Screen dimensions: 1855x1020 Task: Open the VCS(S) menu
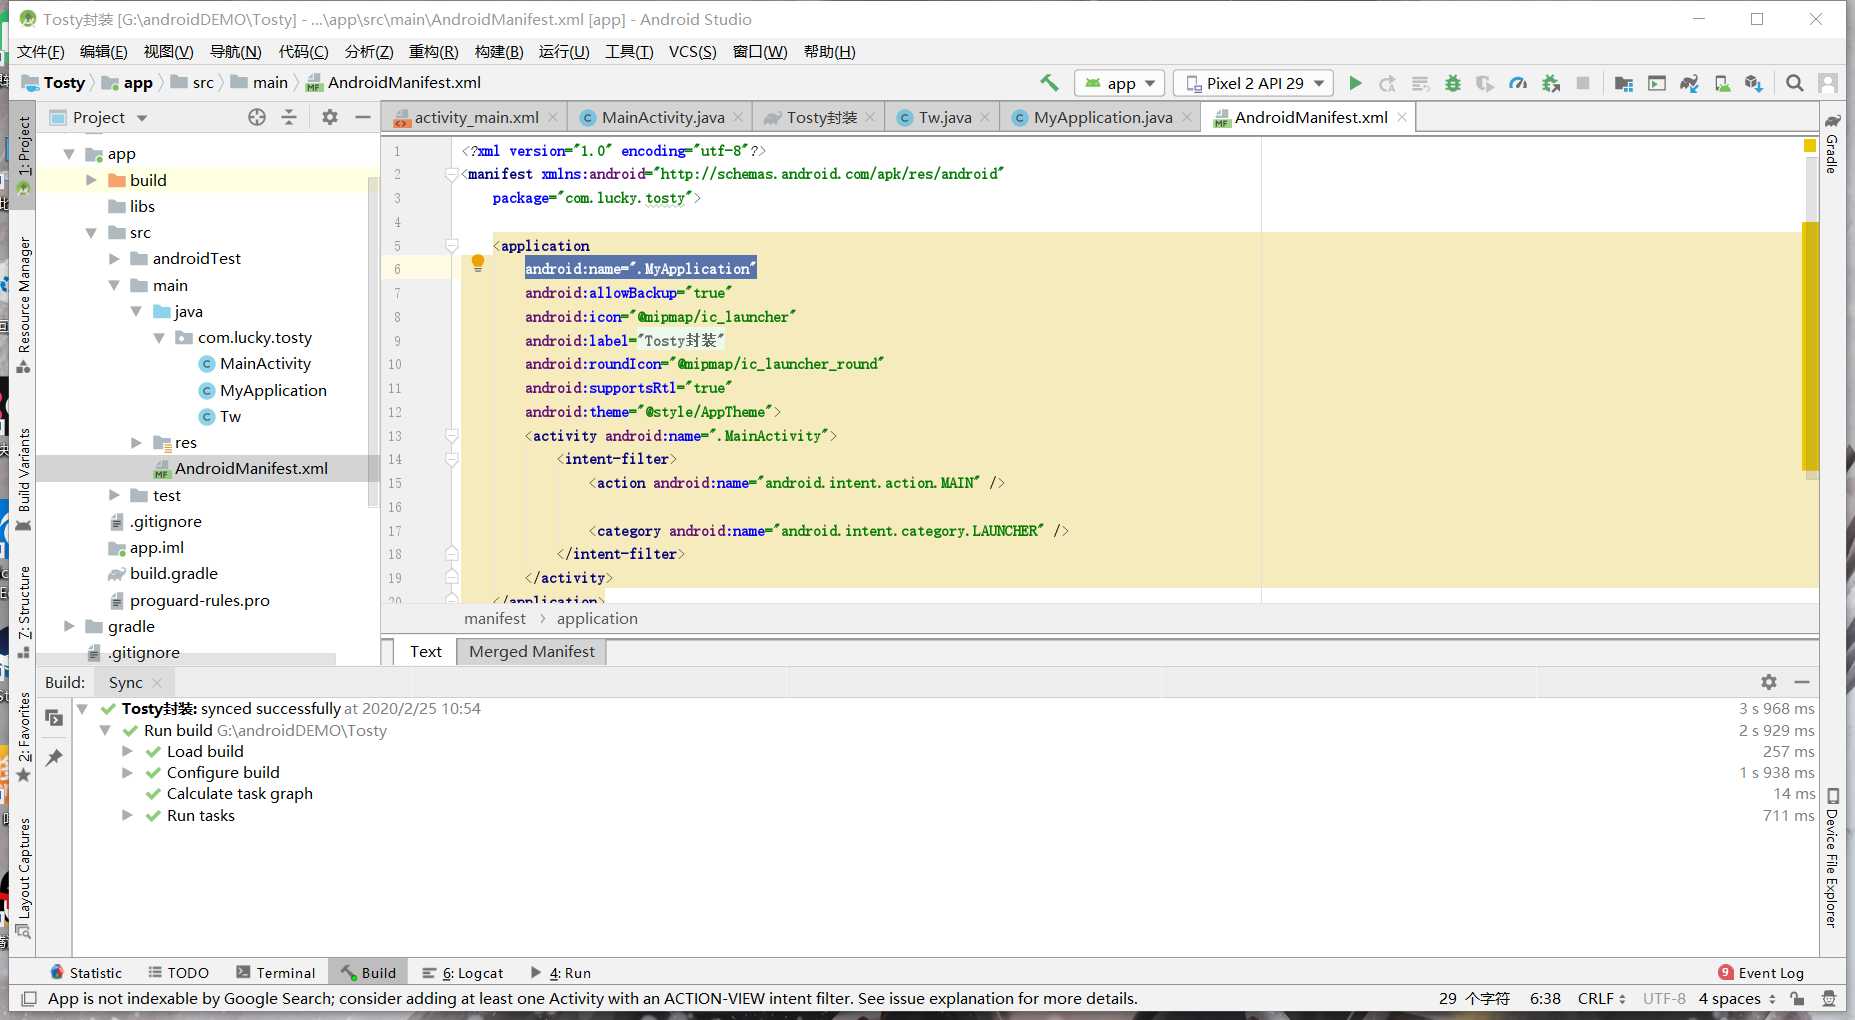point(692,52)
